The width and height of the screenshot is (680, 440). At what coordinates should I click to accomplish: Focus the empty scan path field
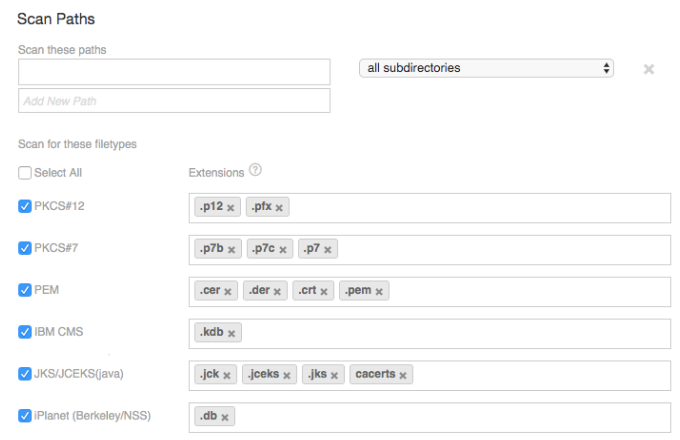pyautogui.click(x=174, y=72)
